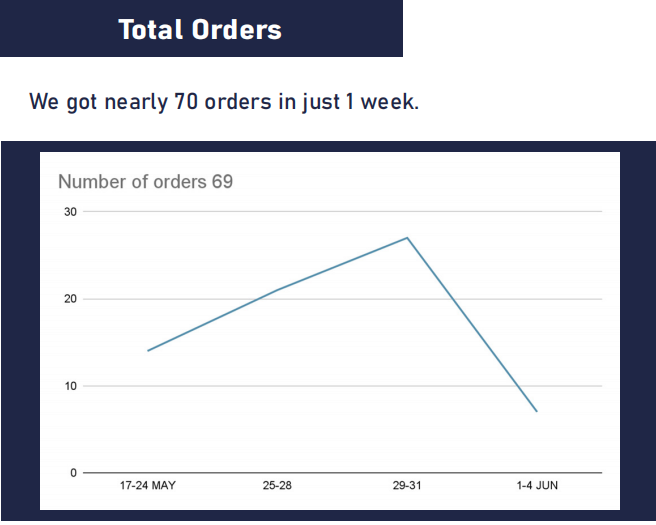Click the "Total Orders" heading text
The height and width of the screenshot is (525, 656).
(200, 29)
